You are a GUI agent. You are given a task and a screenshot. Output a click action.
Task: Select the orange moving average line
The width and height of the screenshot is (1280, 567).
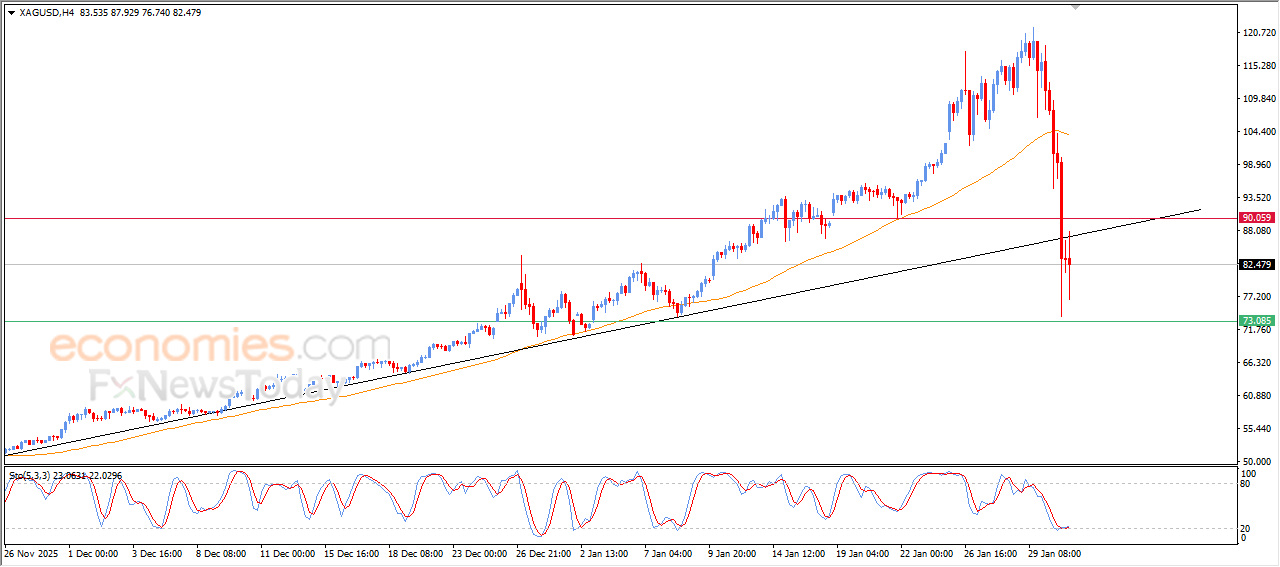[x=800, y=263]
